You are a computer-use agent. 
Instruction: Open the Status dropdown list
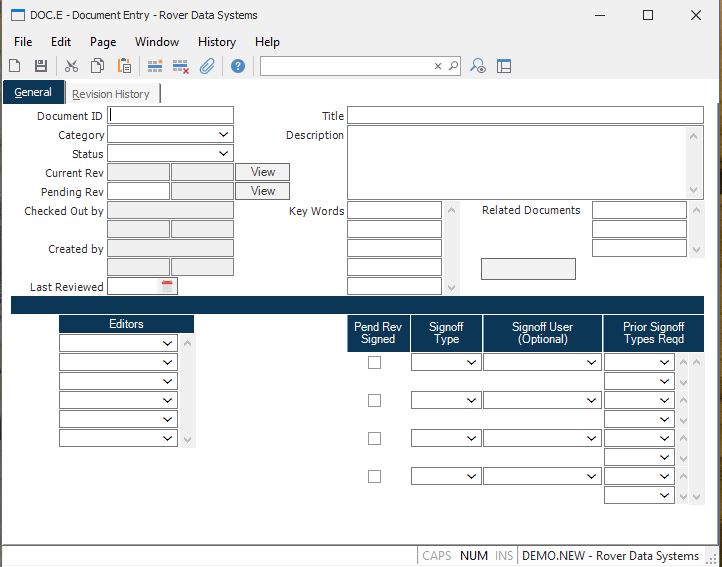(224, 154)
